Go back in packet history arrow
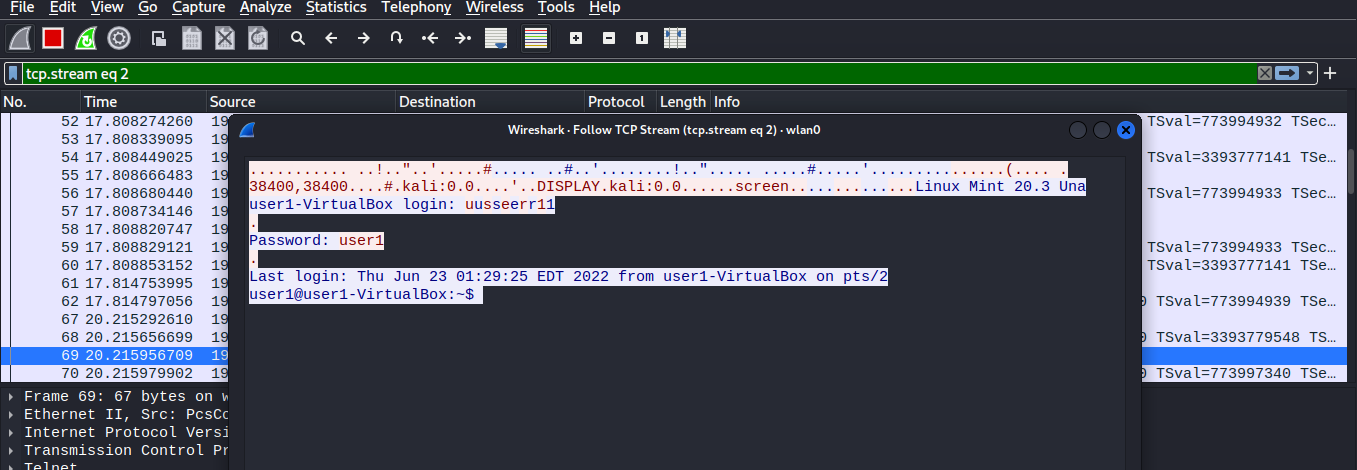The height and width of the screenshot is (470, 1357). click(331, 38)
